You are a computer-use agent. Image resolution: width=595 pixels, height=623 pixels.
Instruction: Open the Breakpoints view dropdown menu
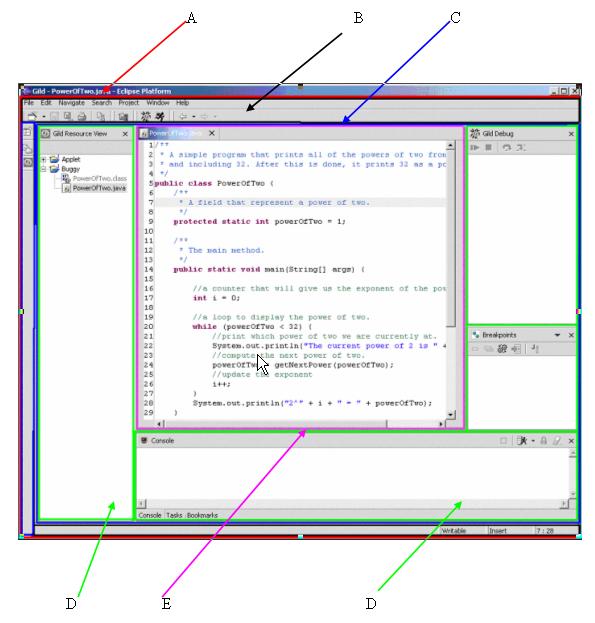coord(557,335)
